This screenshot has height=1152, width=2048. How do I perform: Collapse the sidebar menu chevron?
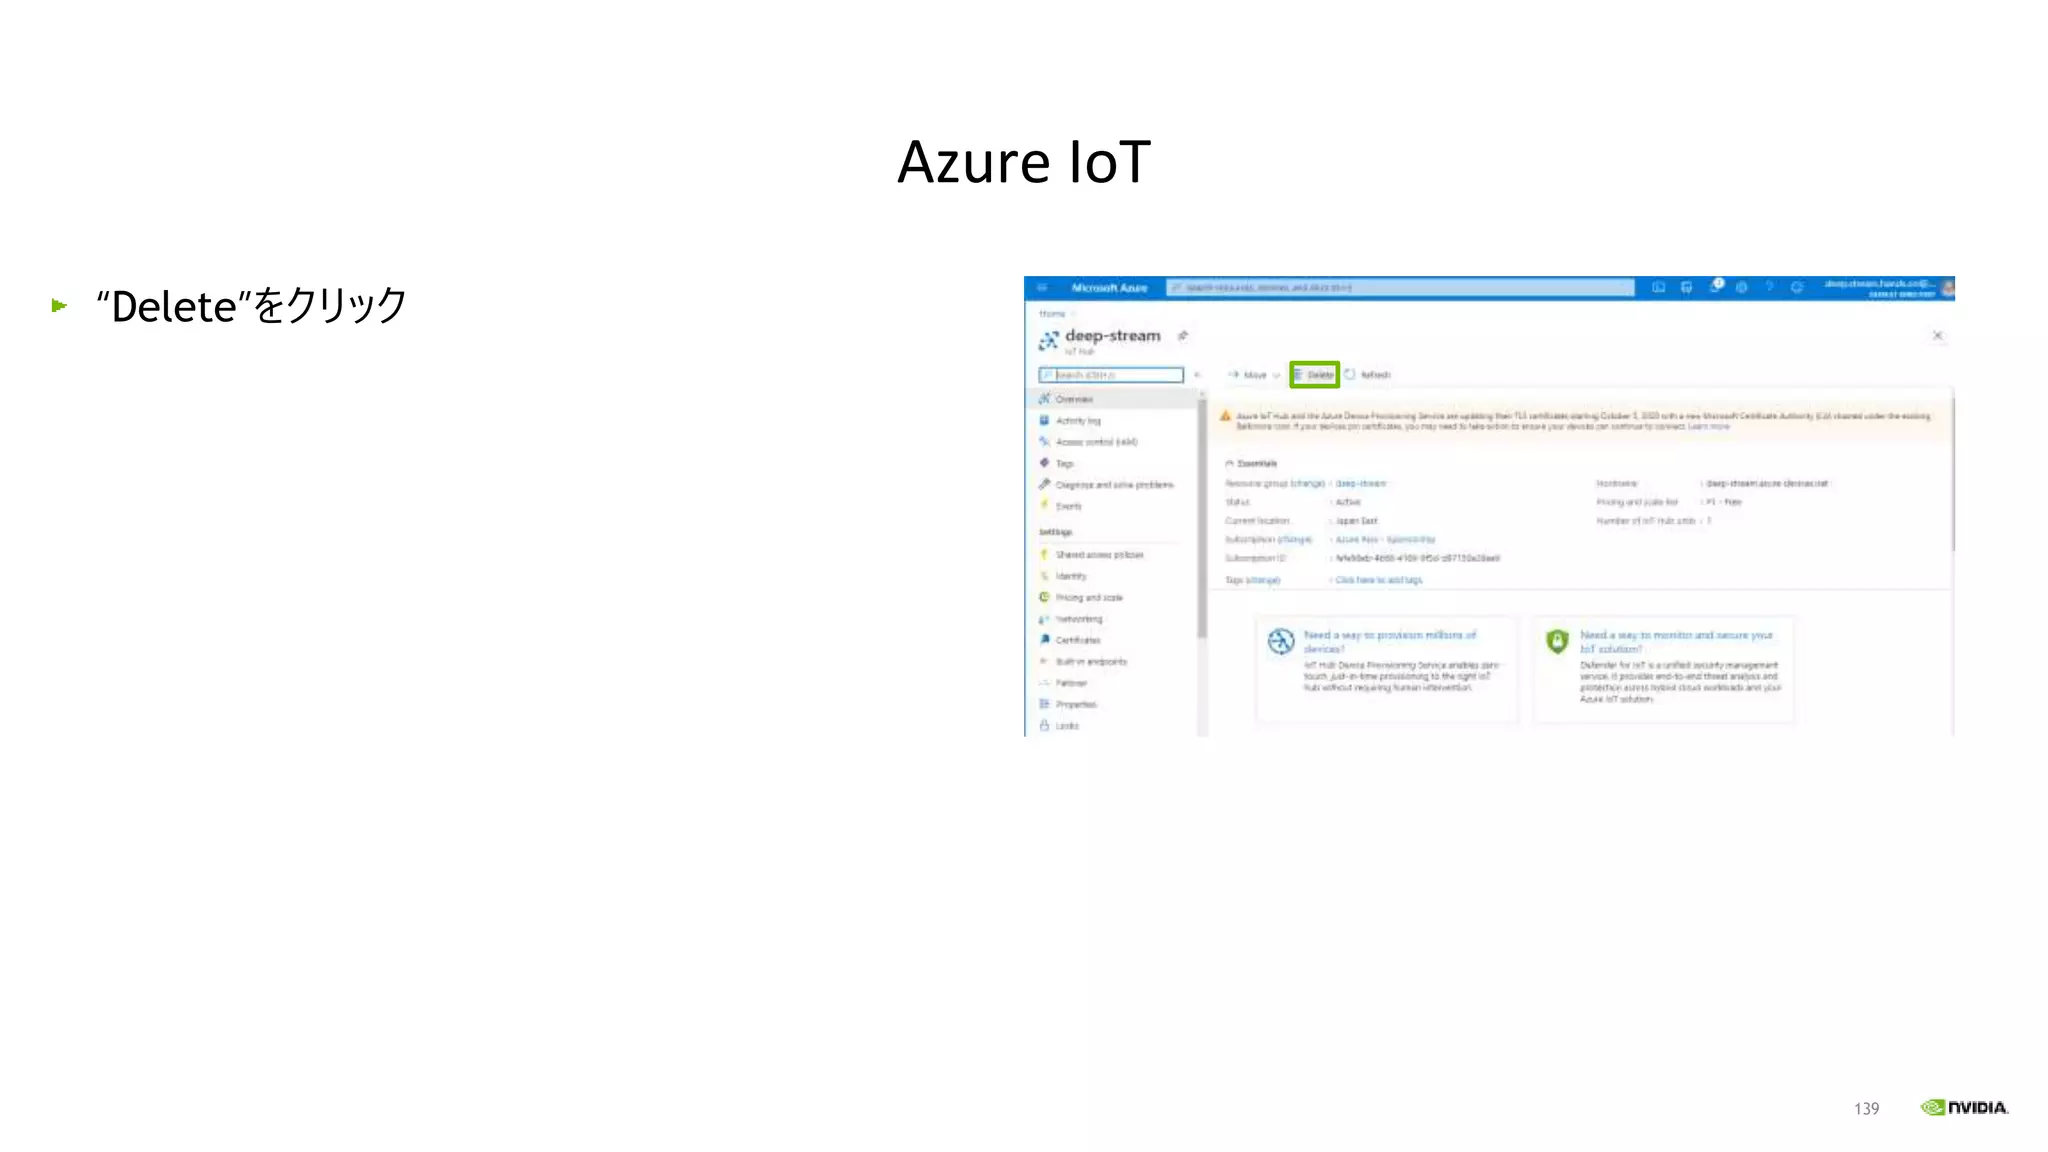(1197, 375)
